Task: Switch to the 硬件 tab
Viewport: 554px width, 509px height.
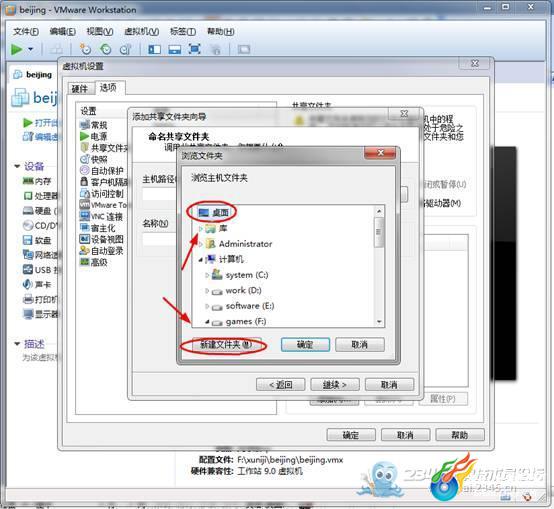Action: 80,89
